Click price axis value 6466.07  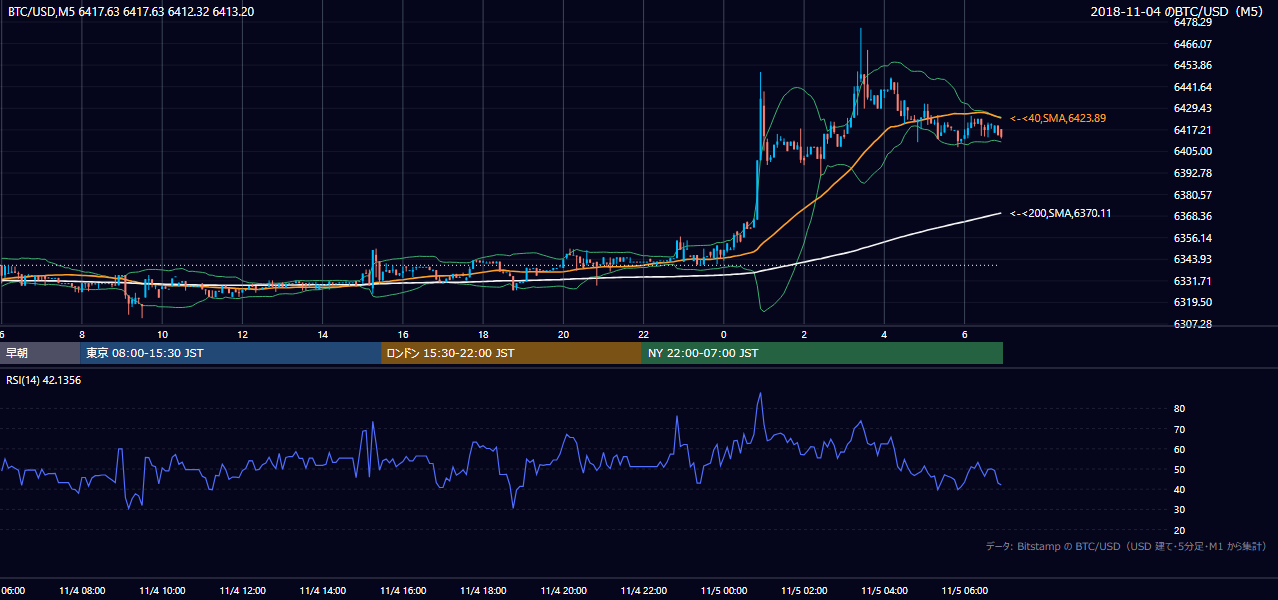click(x=1192, y=44)
